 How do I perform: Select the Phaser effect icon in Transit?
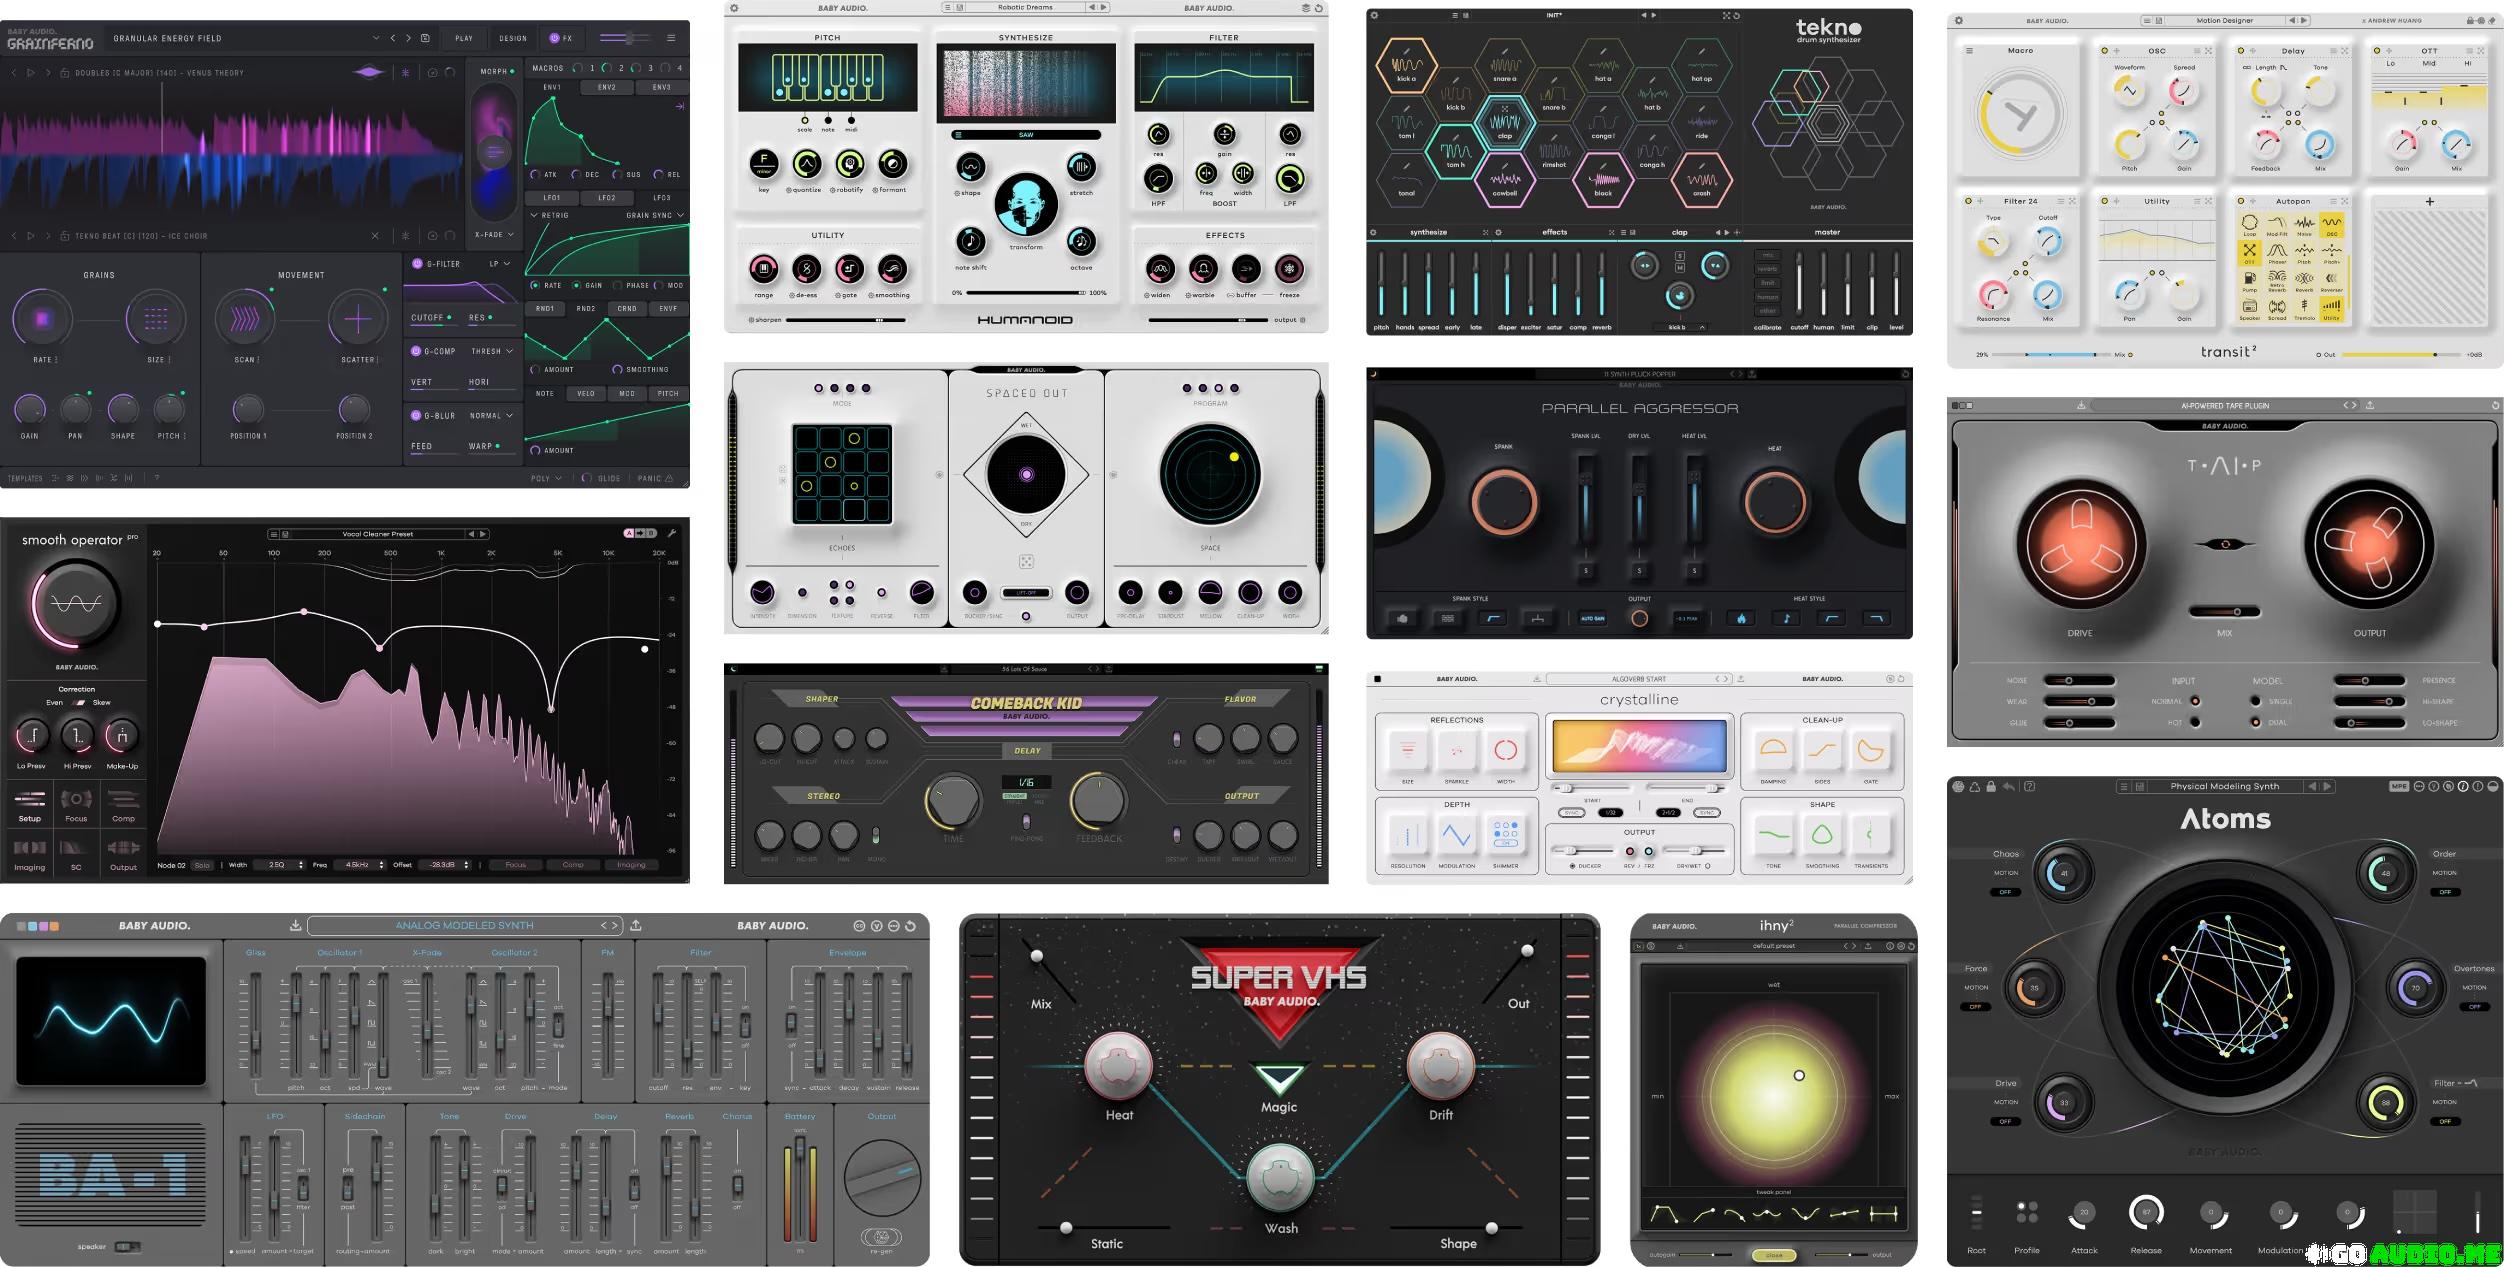click(x=2277, y=251)
